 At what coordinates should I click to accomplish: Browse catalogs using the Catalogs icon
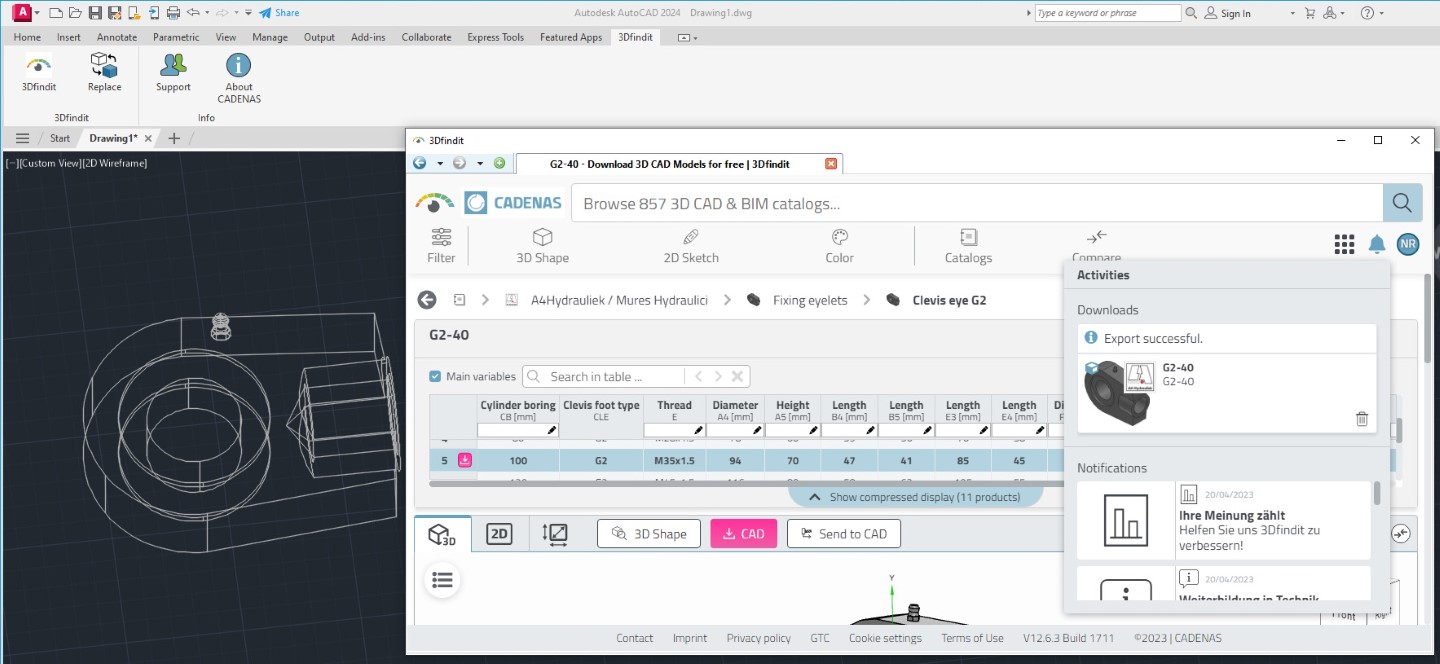(967, 243)
